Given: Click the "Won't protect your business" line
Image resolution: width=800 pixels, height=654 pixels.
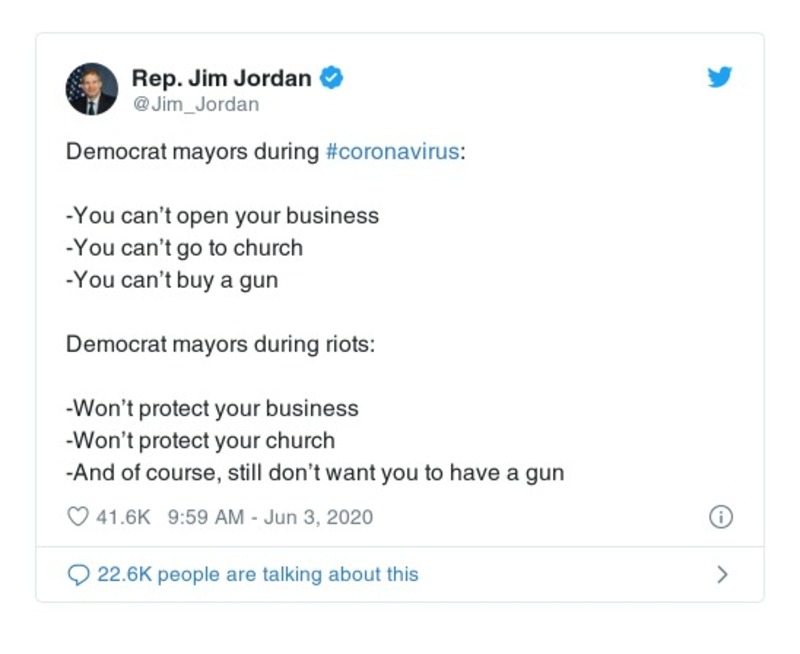Looking at the screenshot, I should click(x=212, y=408).
